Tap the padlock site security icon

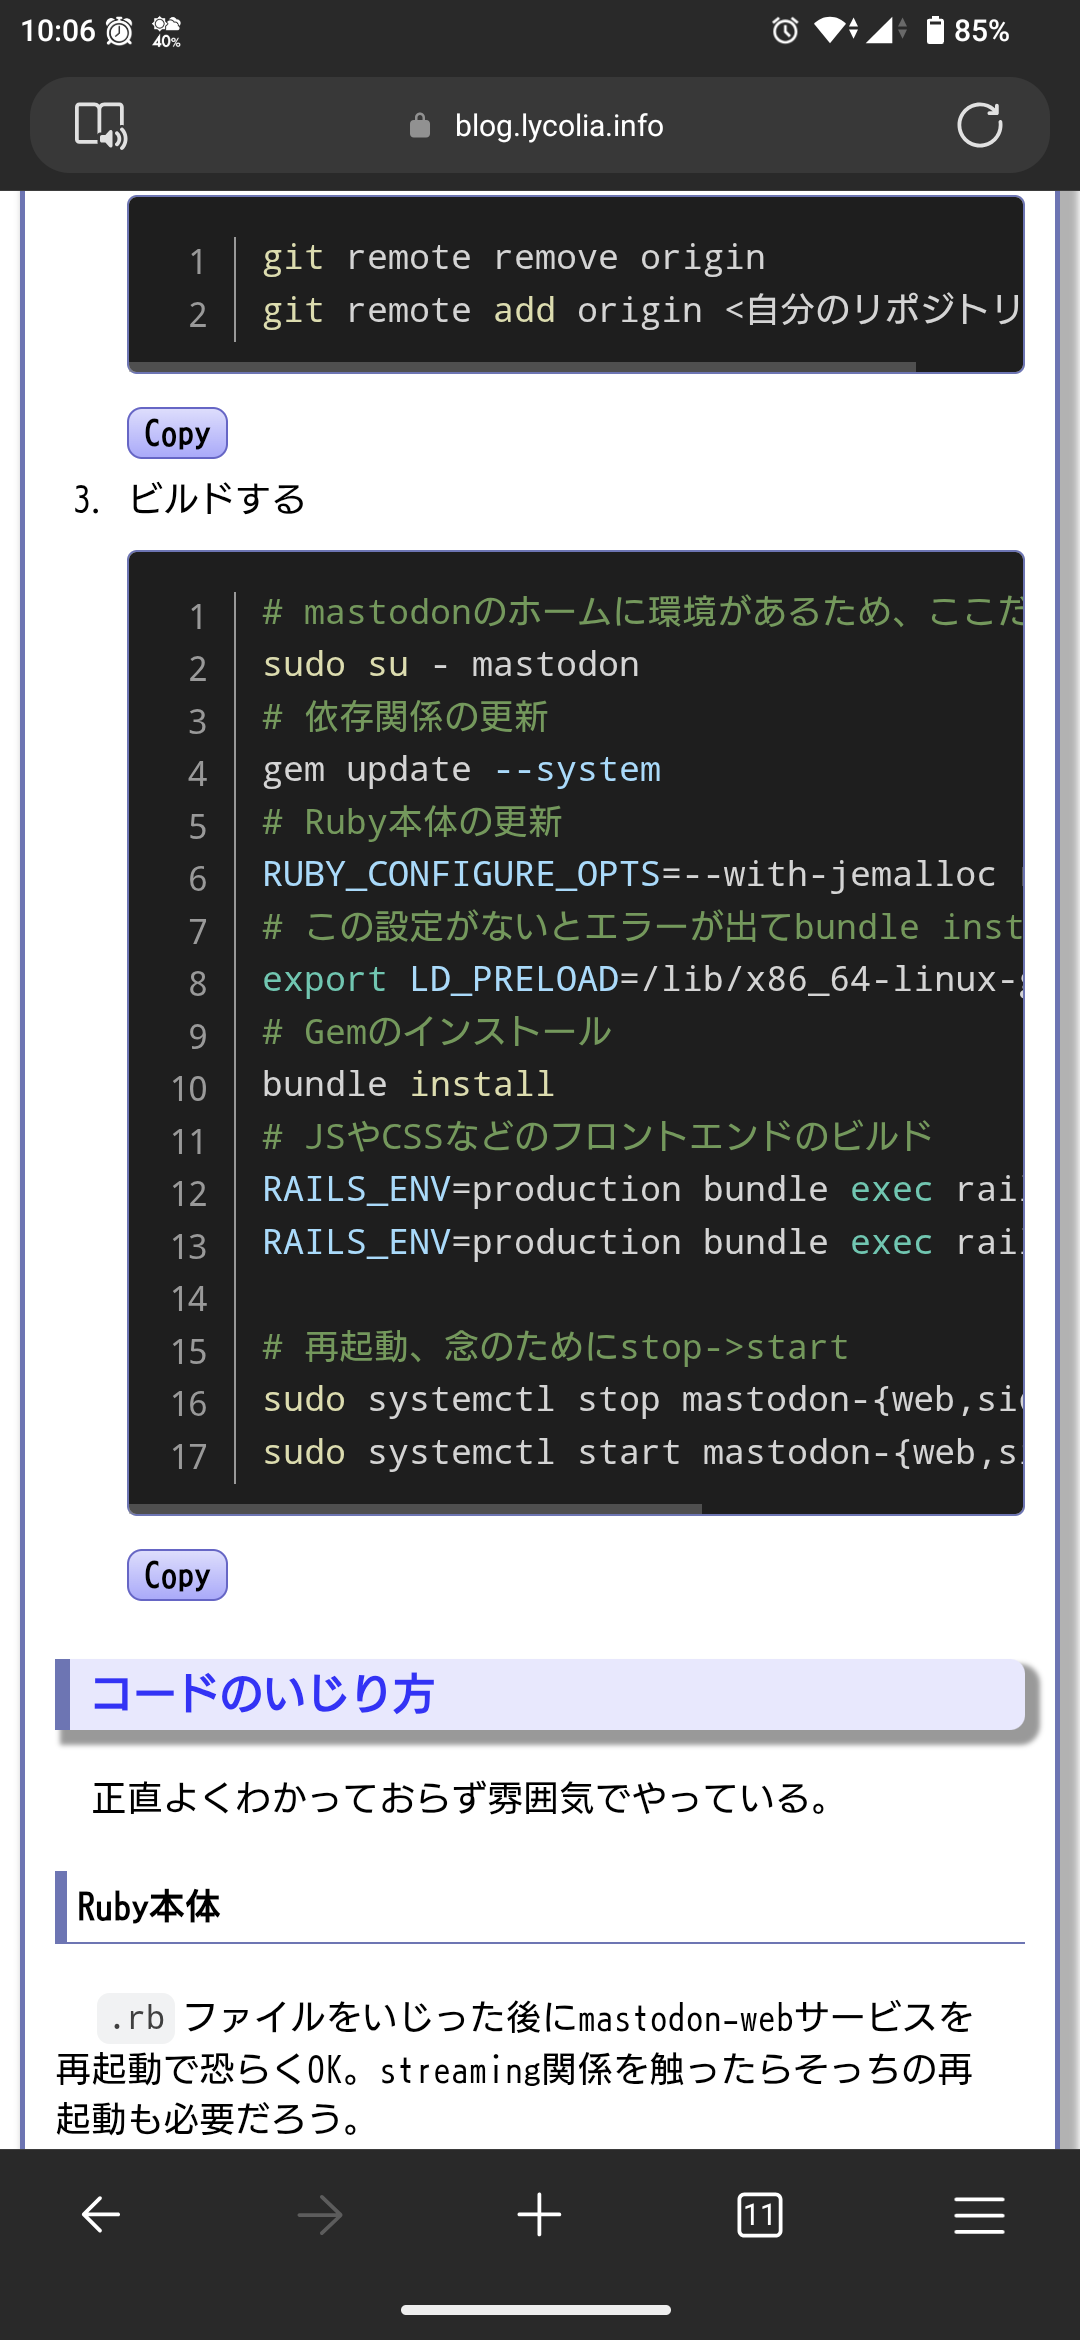point(420,126)
